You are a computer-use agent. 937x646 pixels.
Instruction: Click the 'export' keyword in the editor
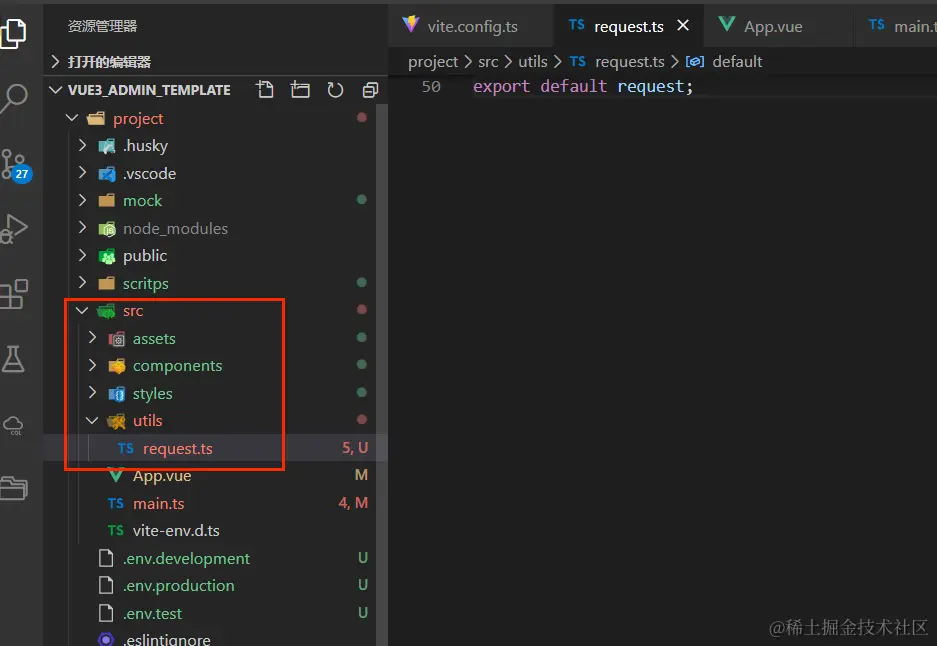(501, 87)
